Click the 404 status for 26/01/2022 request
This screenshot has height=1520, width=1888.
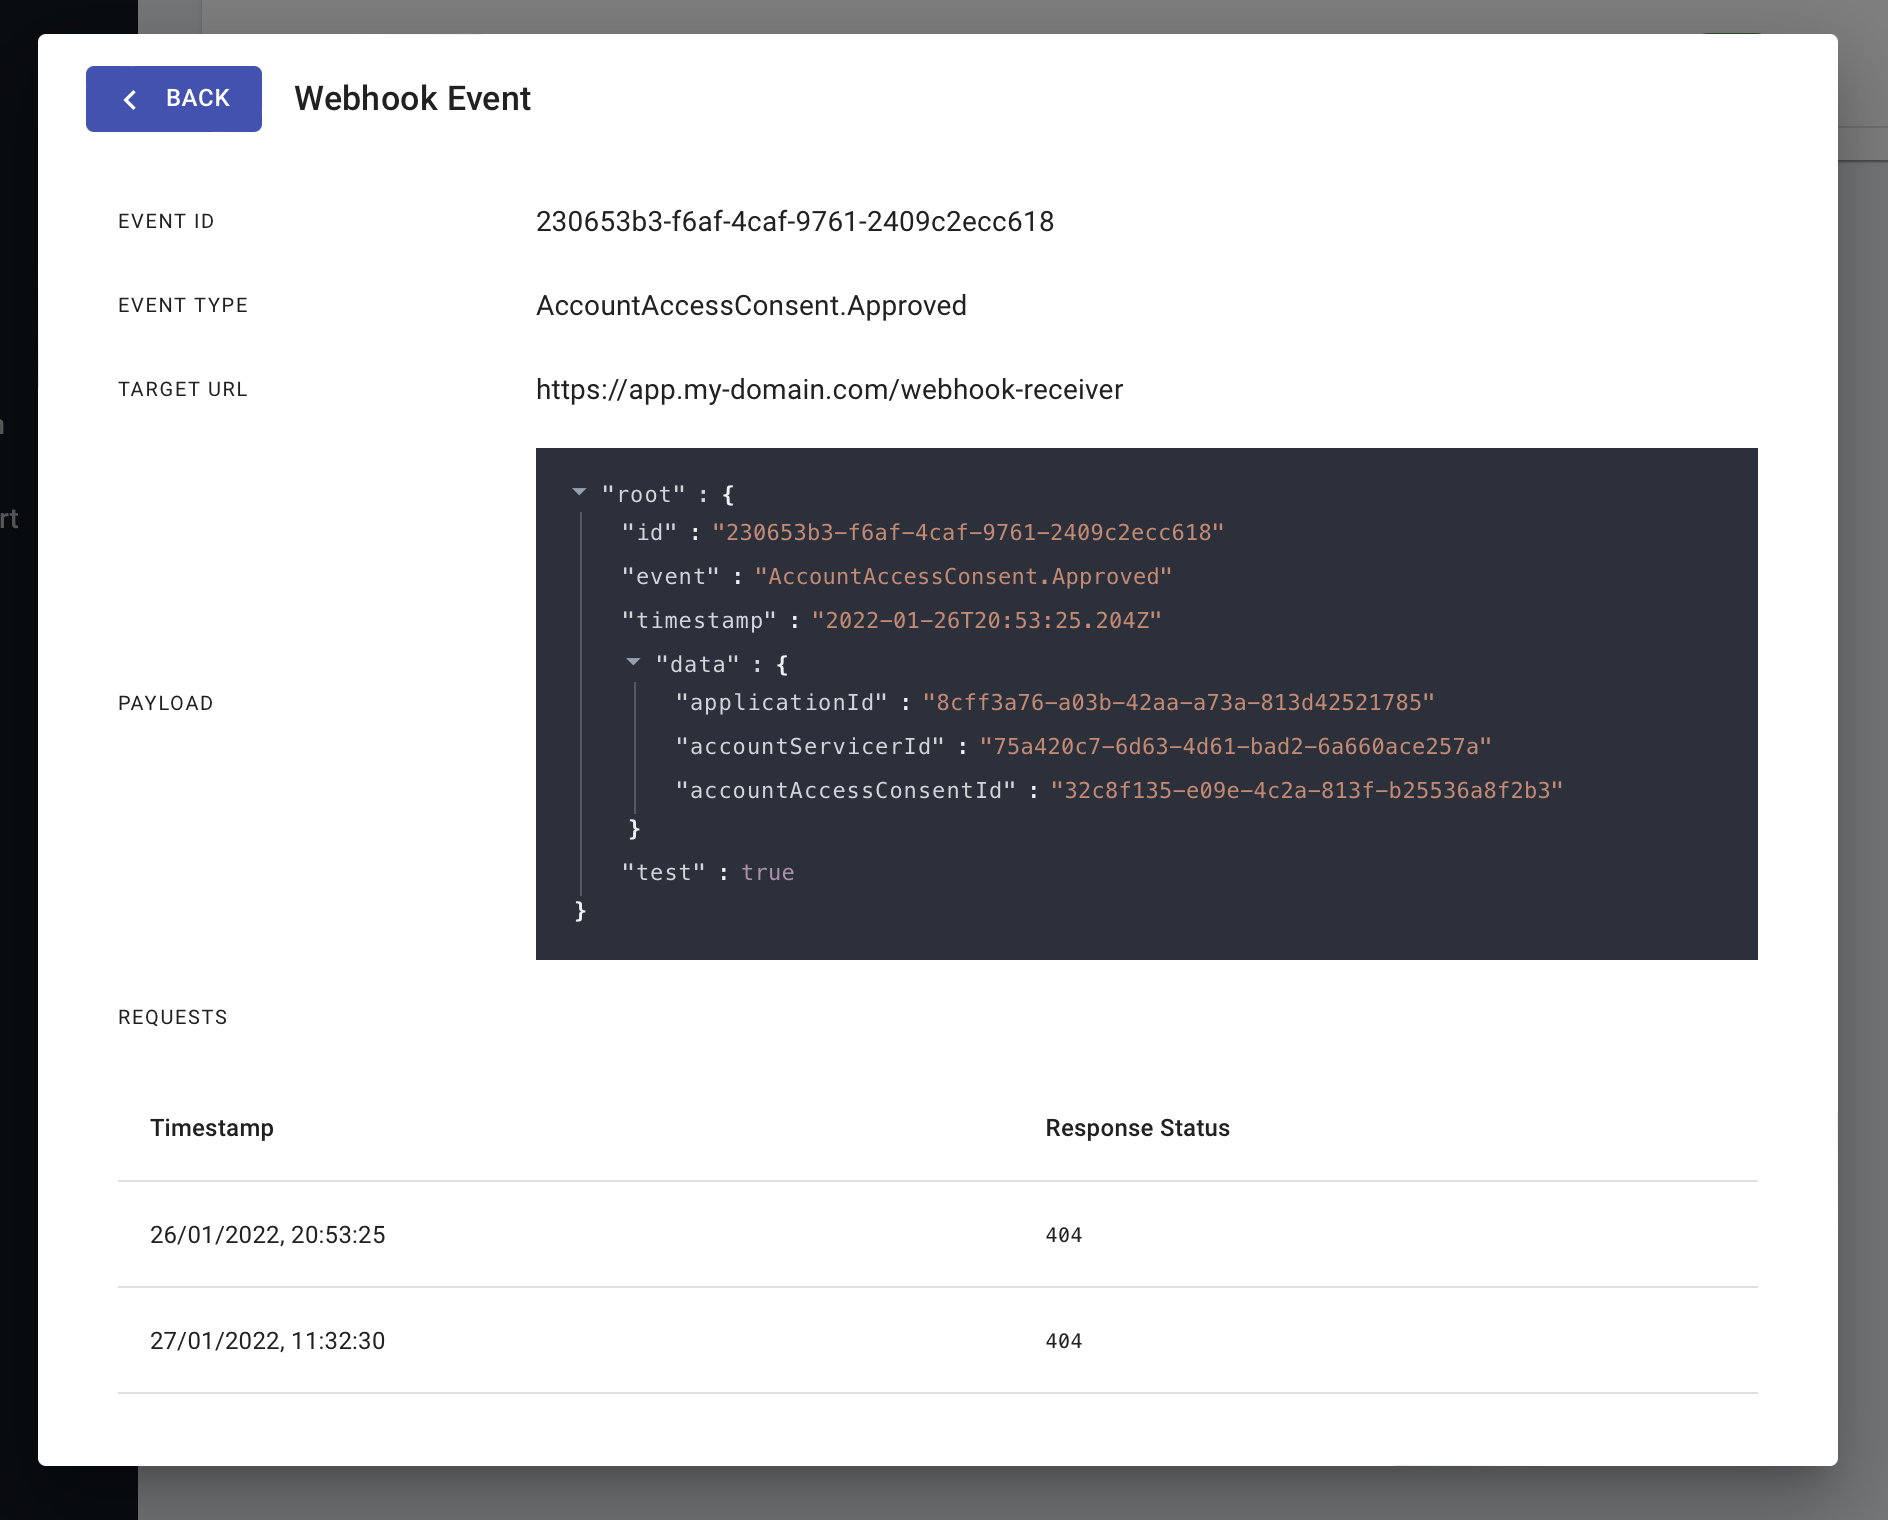click(x=1064, y=1235)
